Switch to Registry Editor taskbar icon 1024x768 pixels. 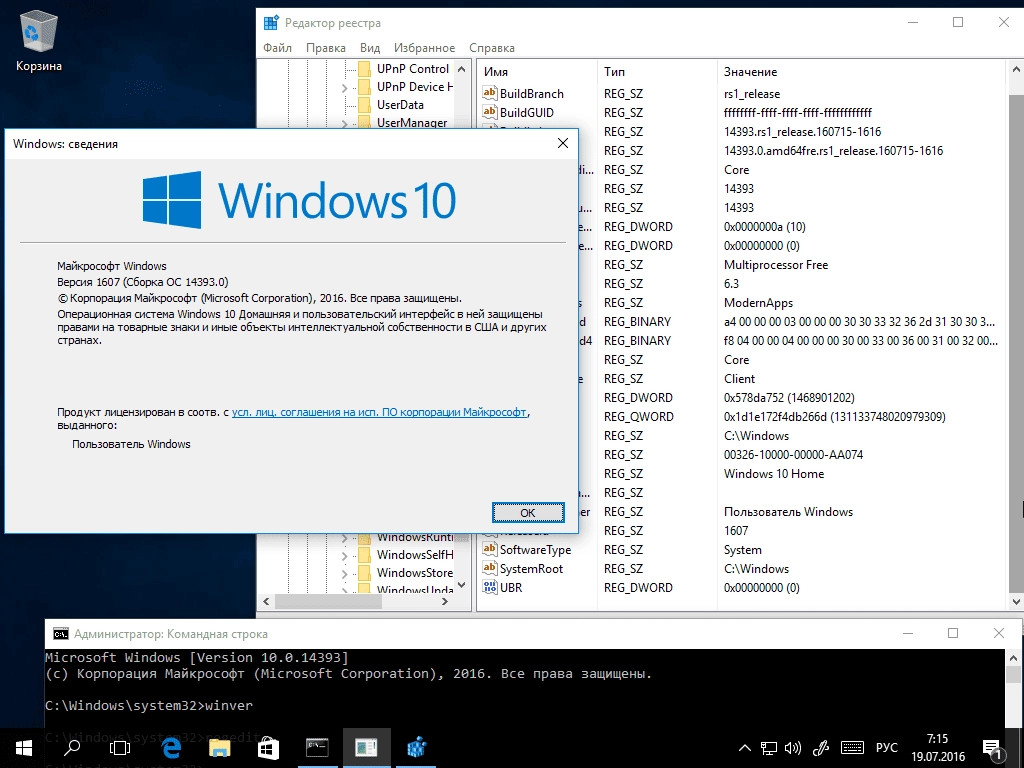(x=416, y=748)
